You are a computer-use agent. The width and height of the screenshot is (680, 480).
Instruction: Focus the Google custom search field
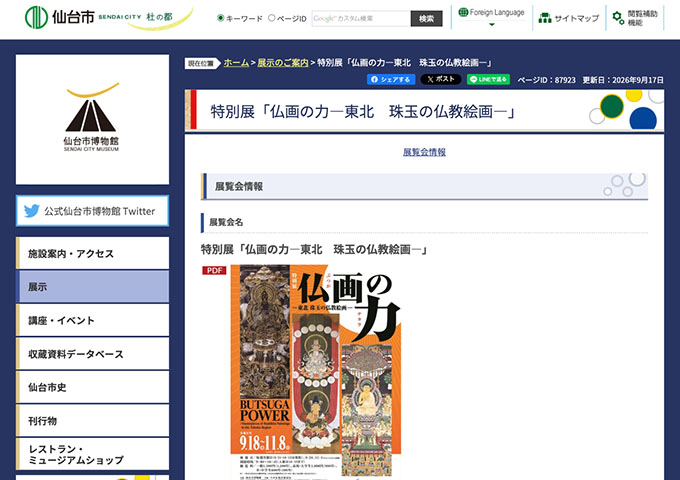click(361, 19)
